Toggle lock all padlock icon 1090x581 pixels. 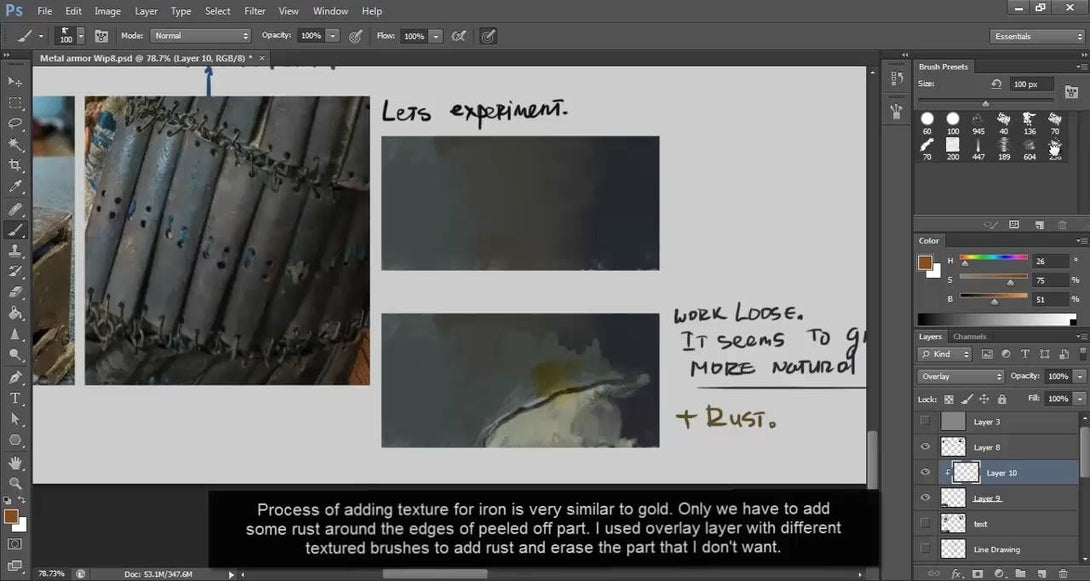coord(1002,400)
